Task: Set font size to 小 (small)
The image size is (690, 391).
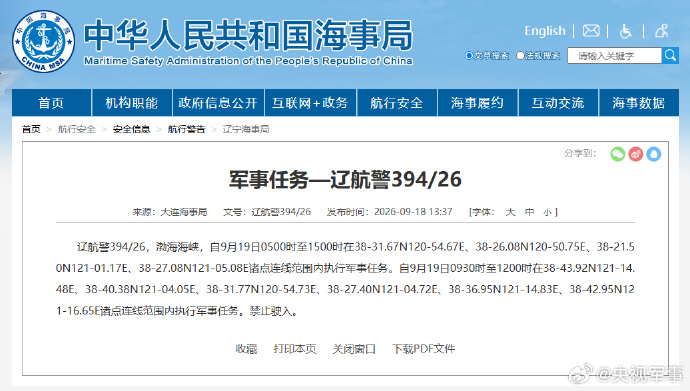Action: coord(547,212)
